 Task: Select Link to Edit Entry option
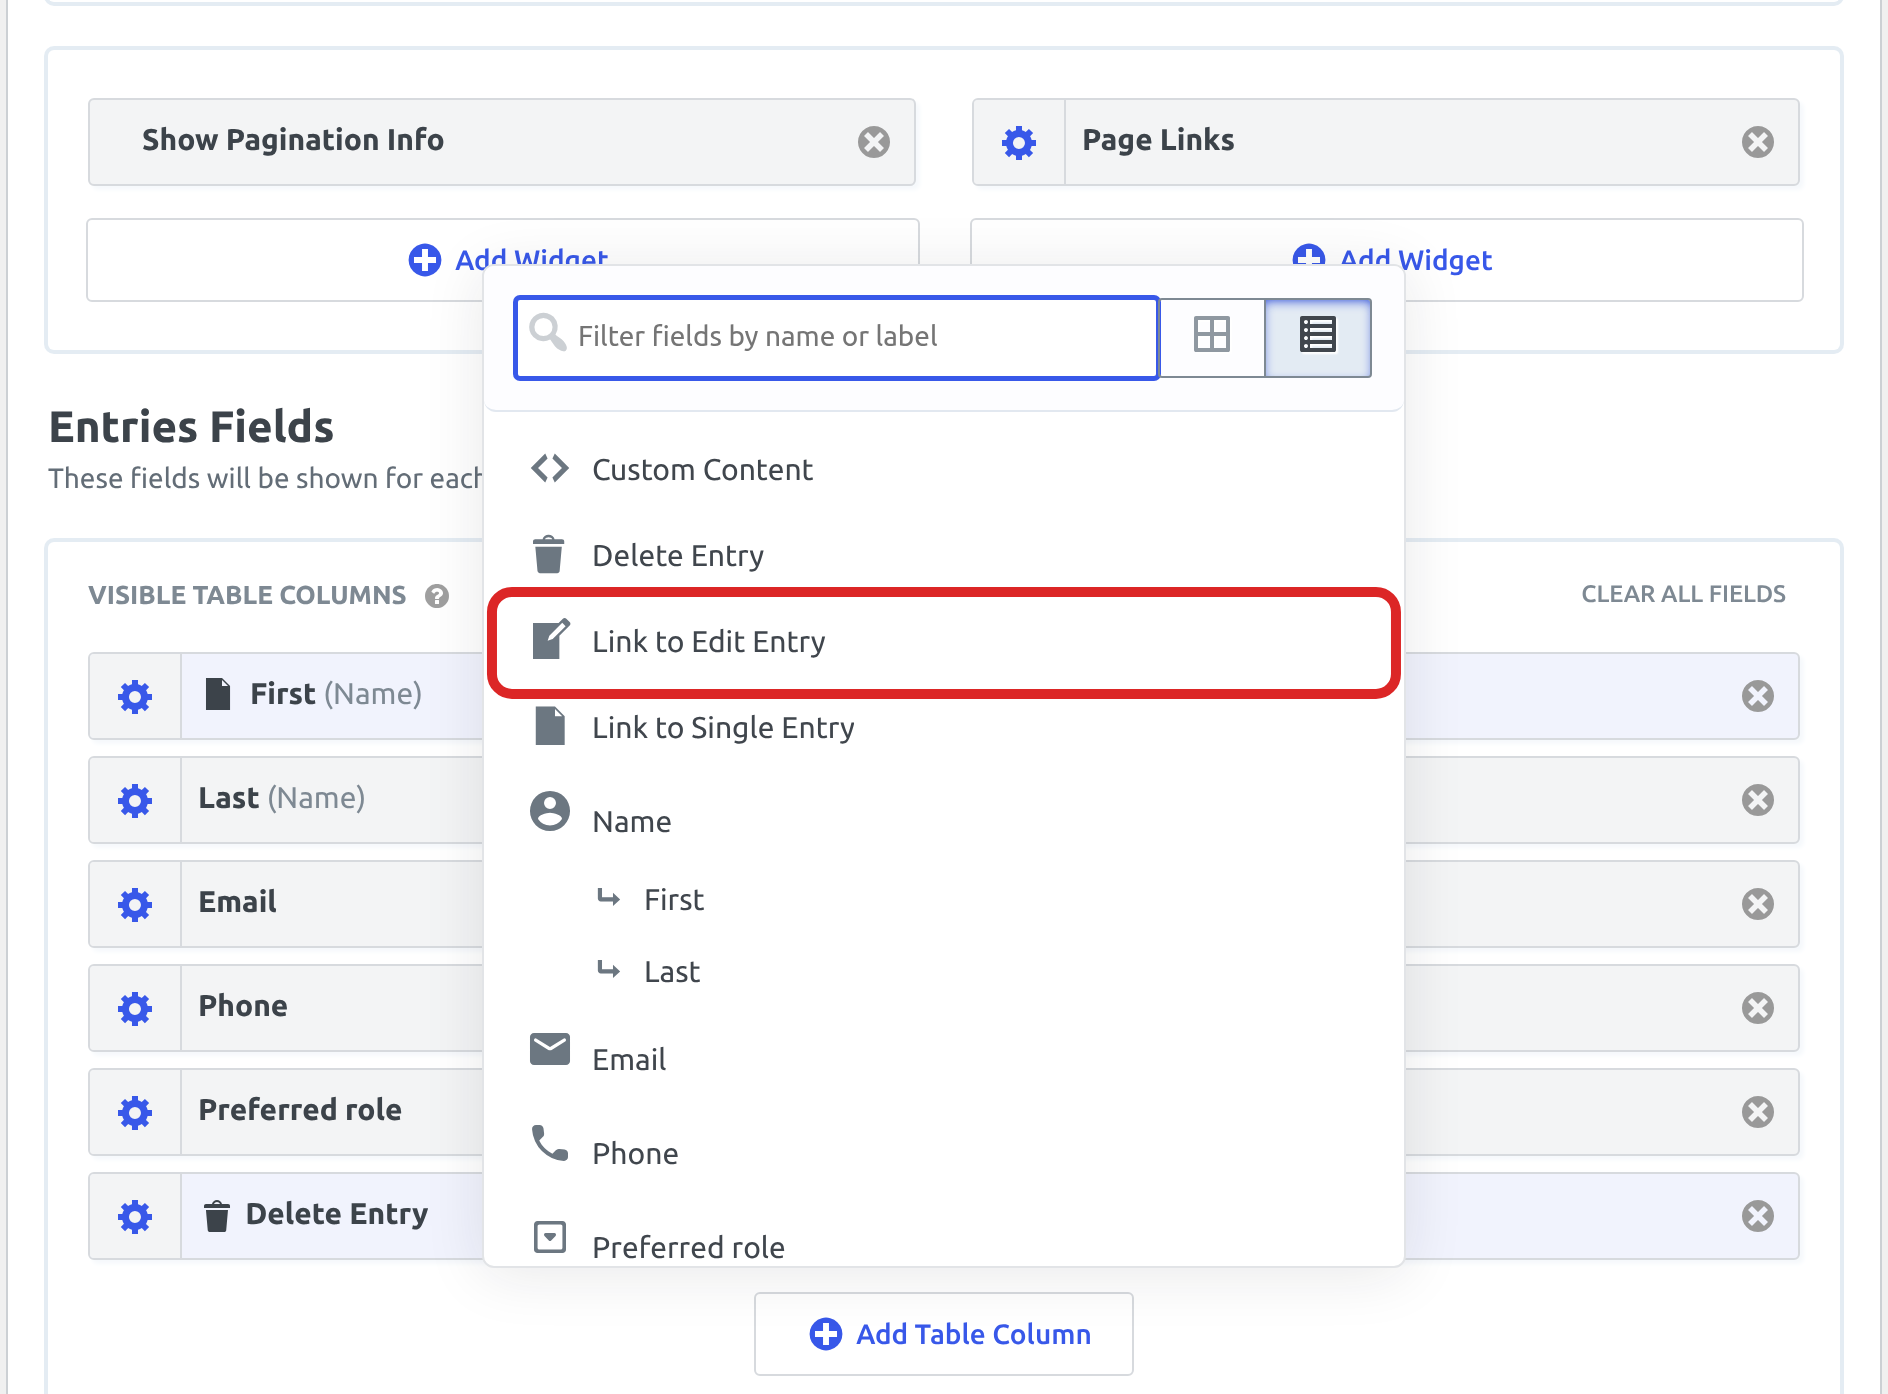(x=944, y=641)
